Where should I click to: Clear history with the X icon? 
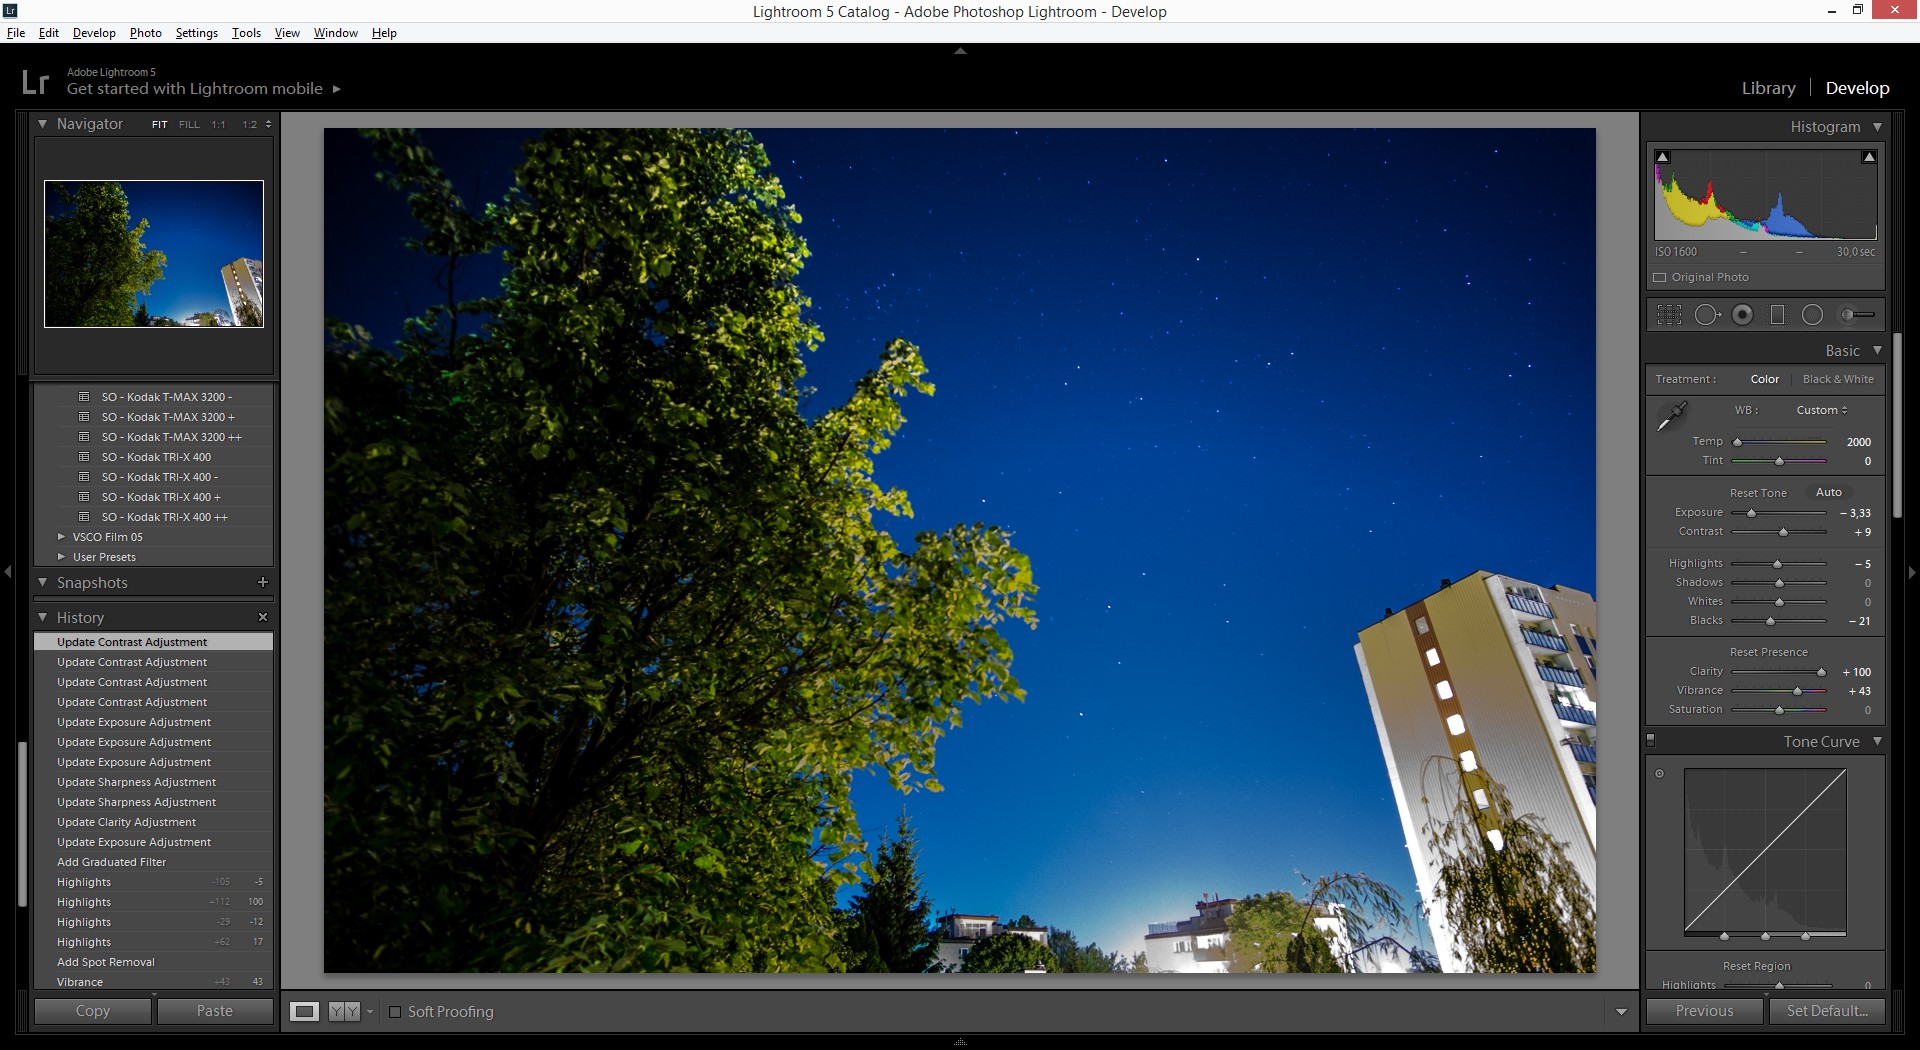click(x=263, y=618)
